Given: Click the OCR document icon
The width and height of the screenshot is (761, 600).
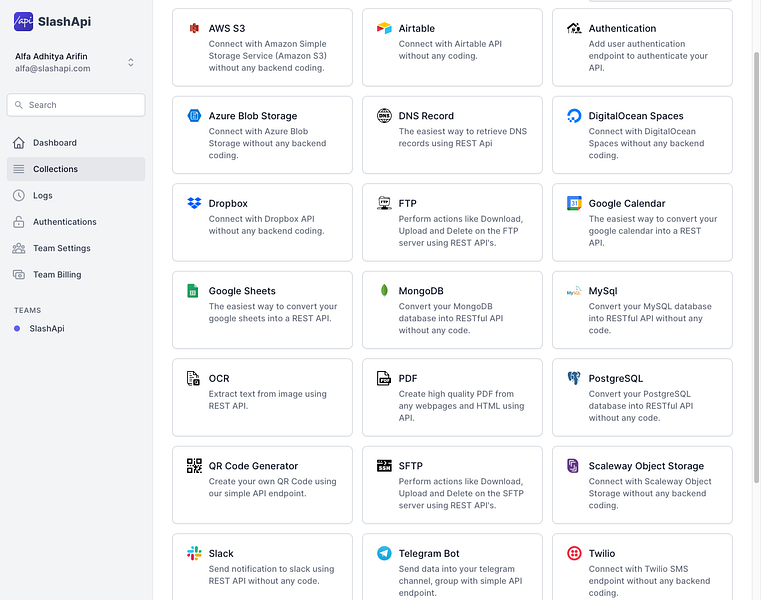Looking at the screenshot, I should click(x=193, y=378).
